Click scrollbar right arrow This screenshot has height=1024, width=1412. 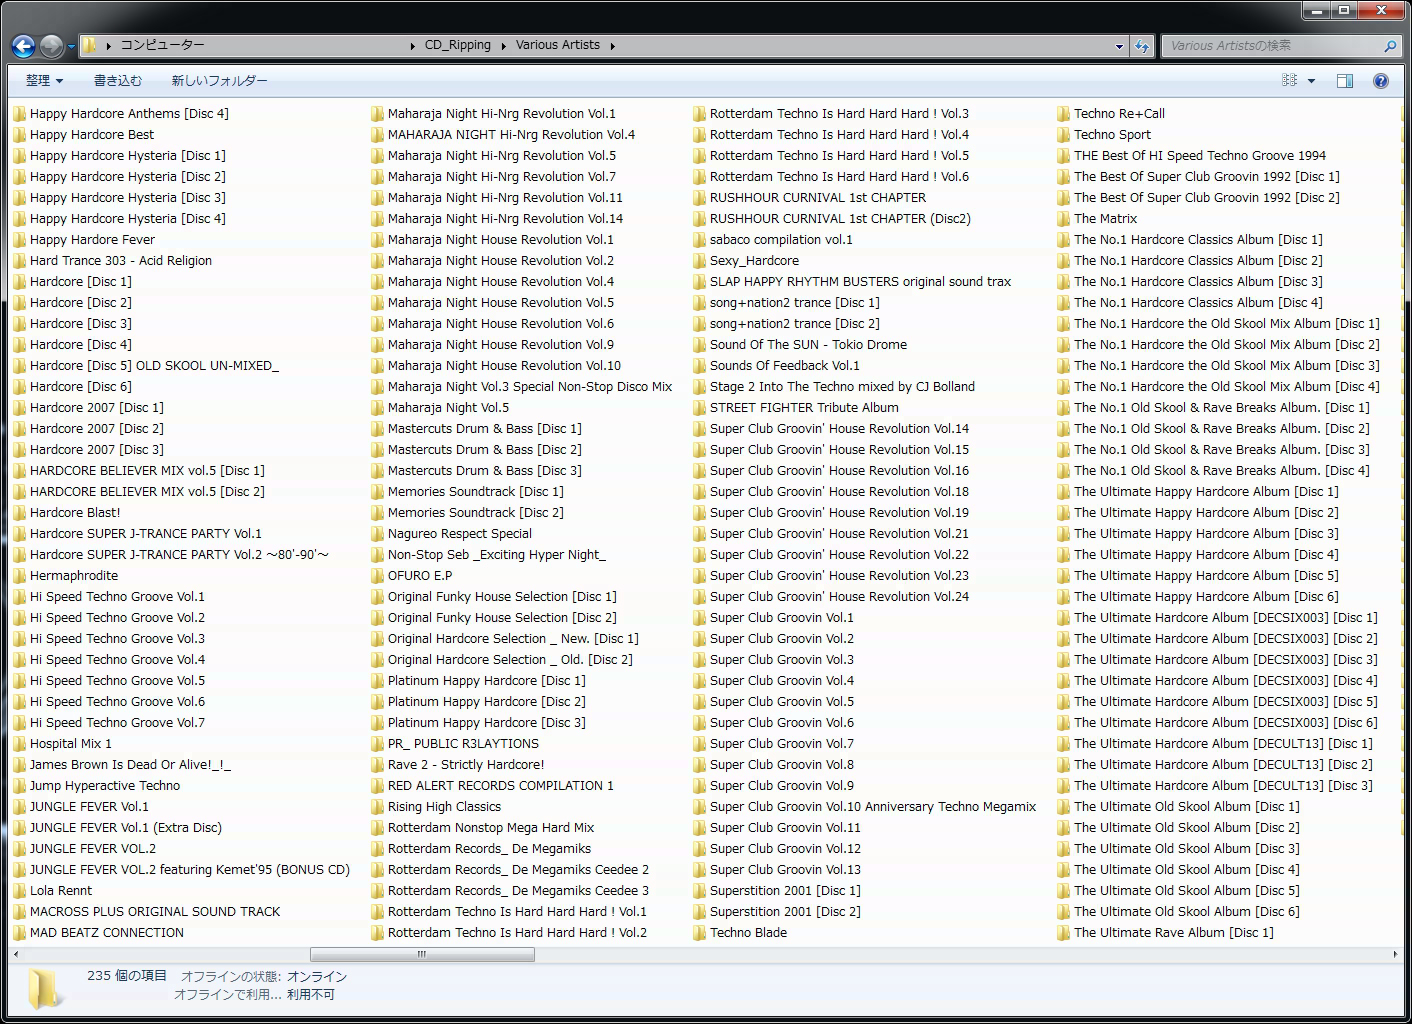[1395, 954]
